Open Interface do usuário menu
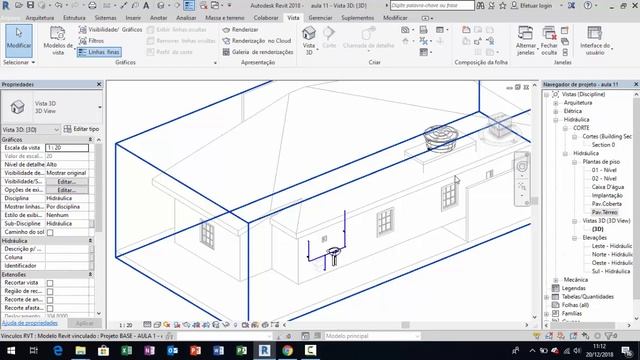 [x=595, y=40]
